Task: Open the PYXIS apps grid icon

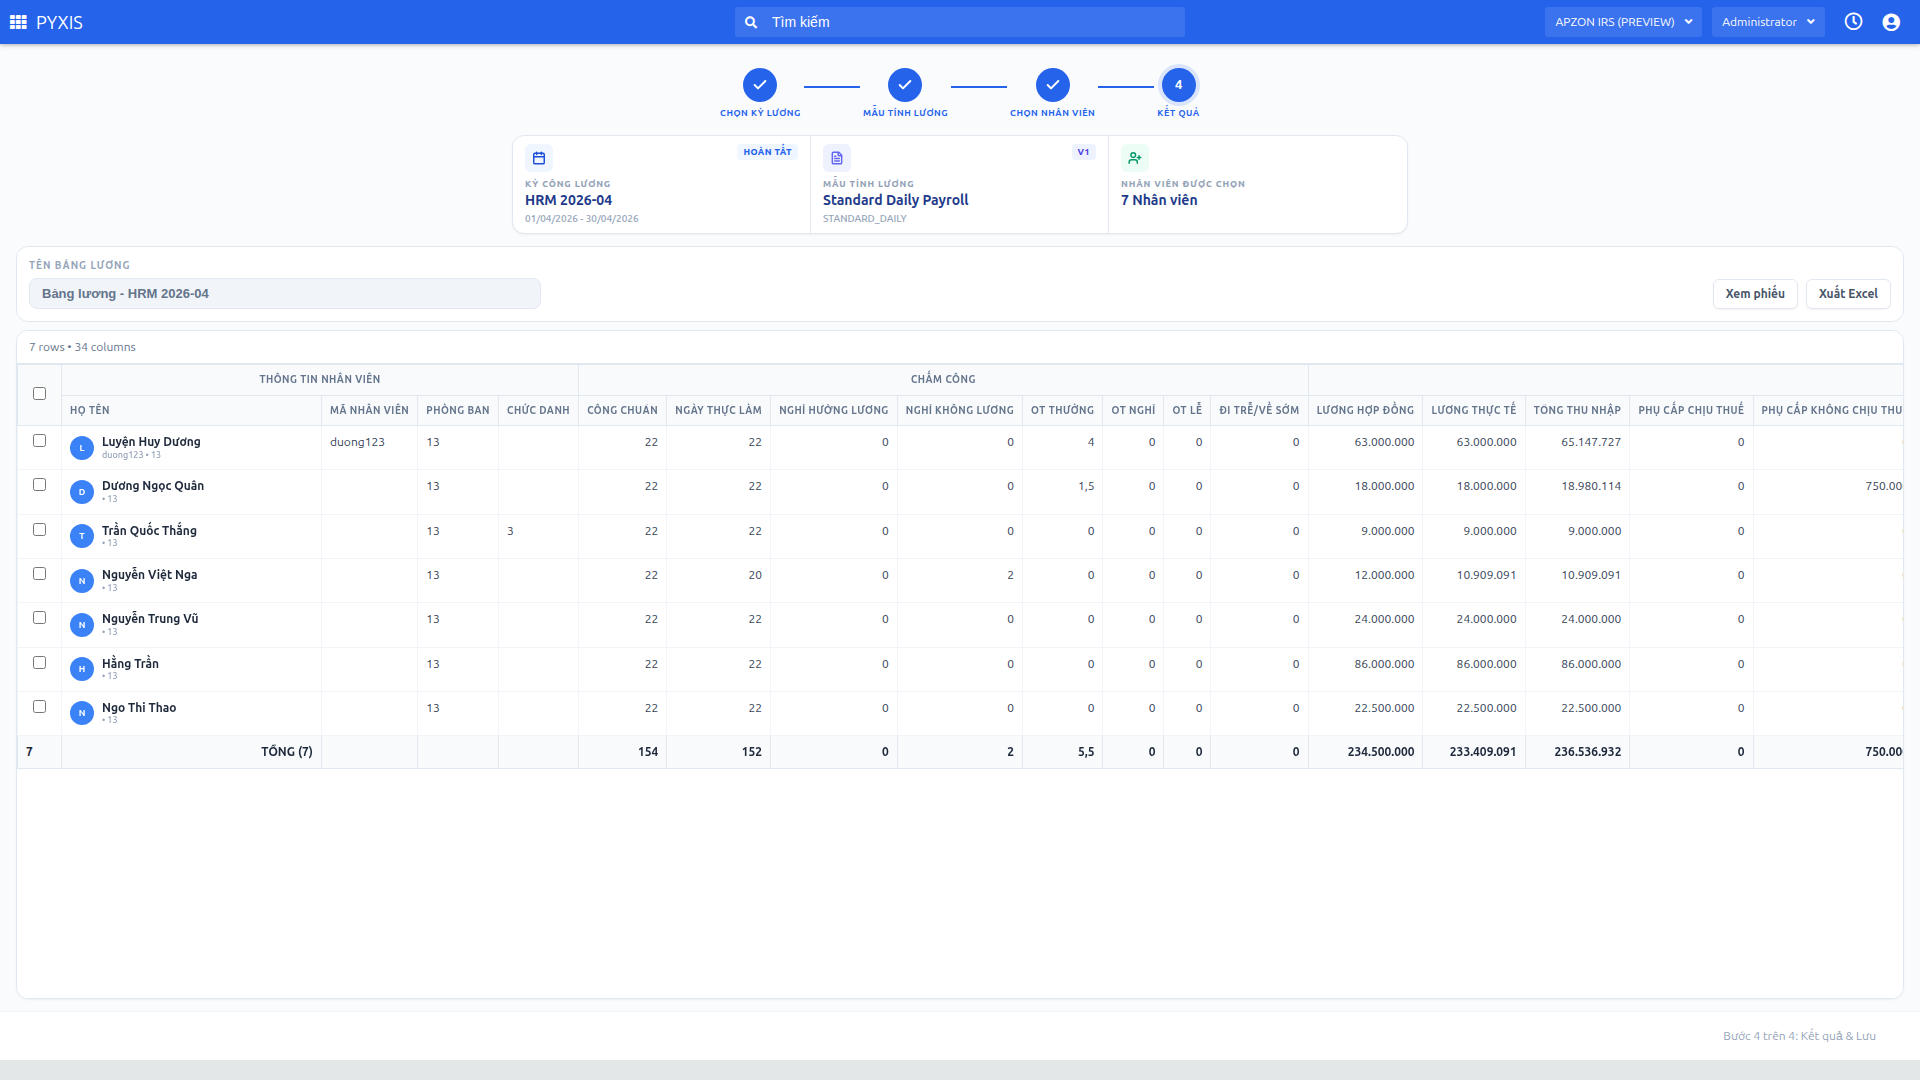Action: 18,22
